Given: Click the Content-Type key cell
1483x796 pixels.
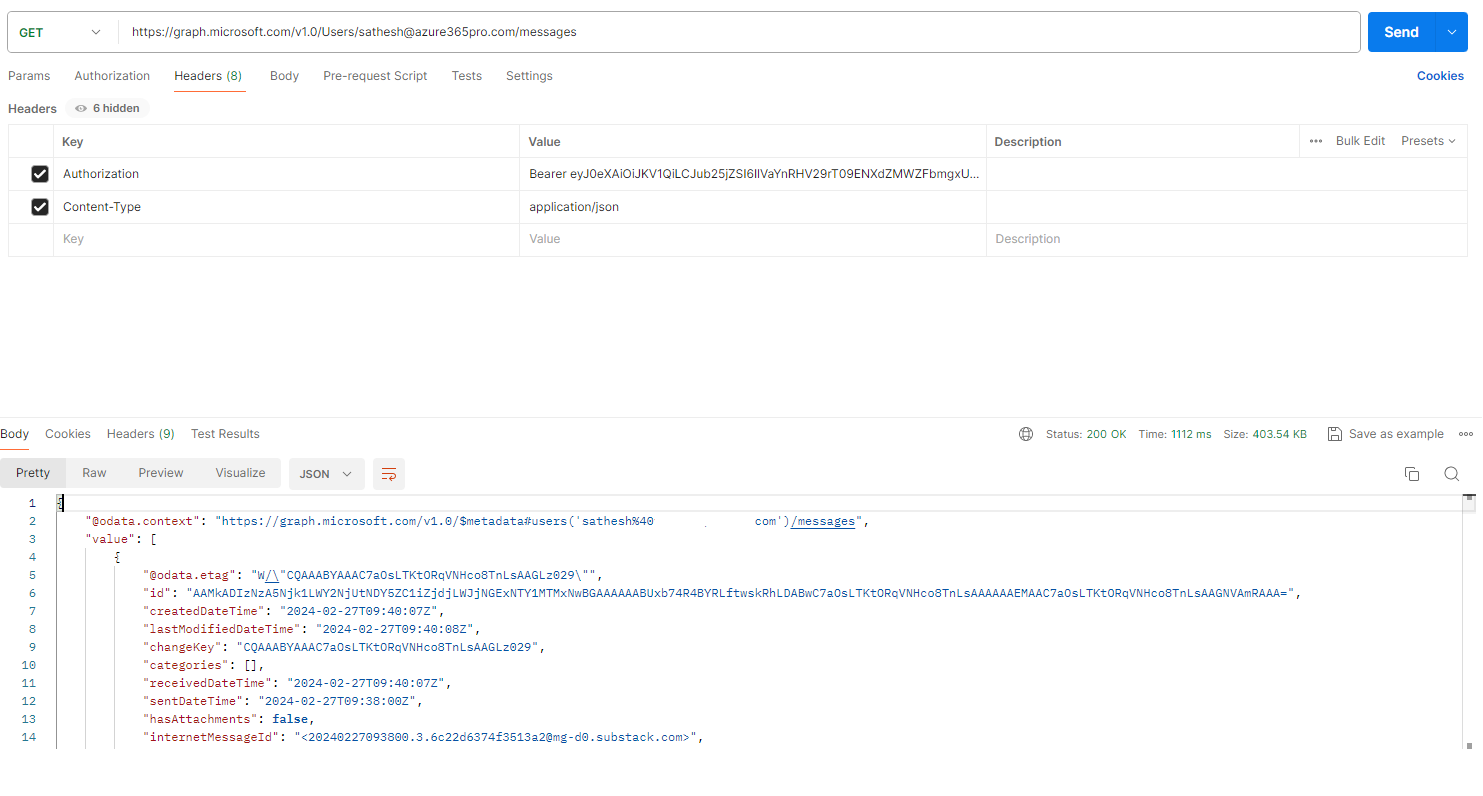Looking at the screenshot, I should (286, 207).
